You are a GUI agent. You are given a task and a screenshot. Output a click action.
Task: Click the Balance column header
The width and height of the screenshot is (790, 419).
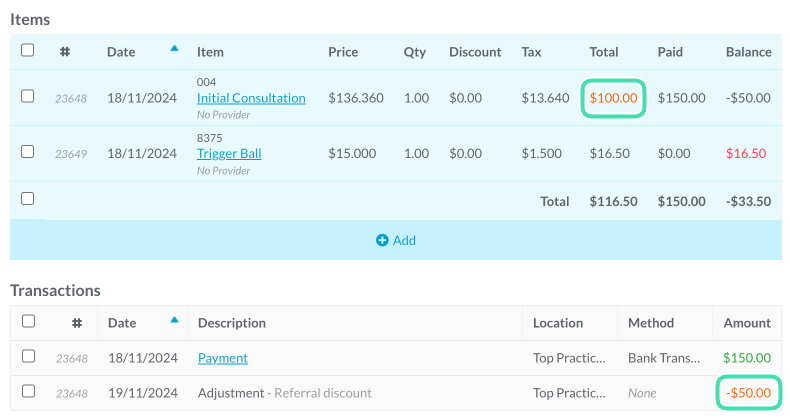point(749,52)
